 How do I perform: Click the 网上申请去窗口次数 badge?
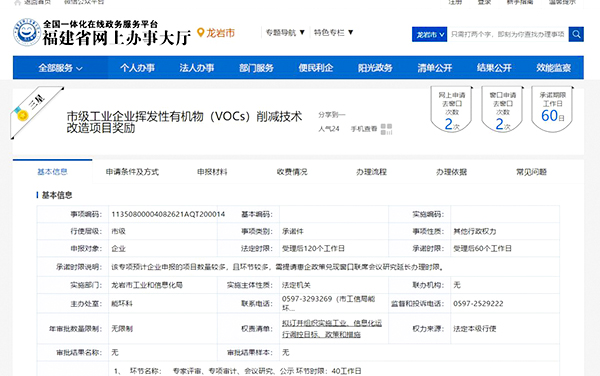coord(452,110)
